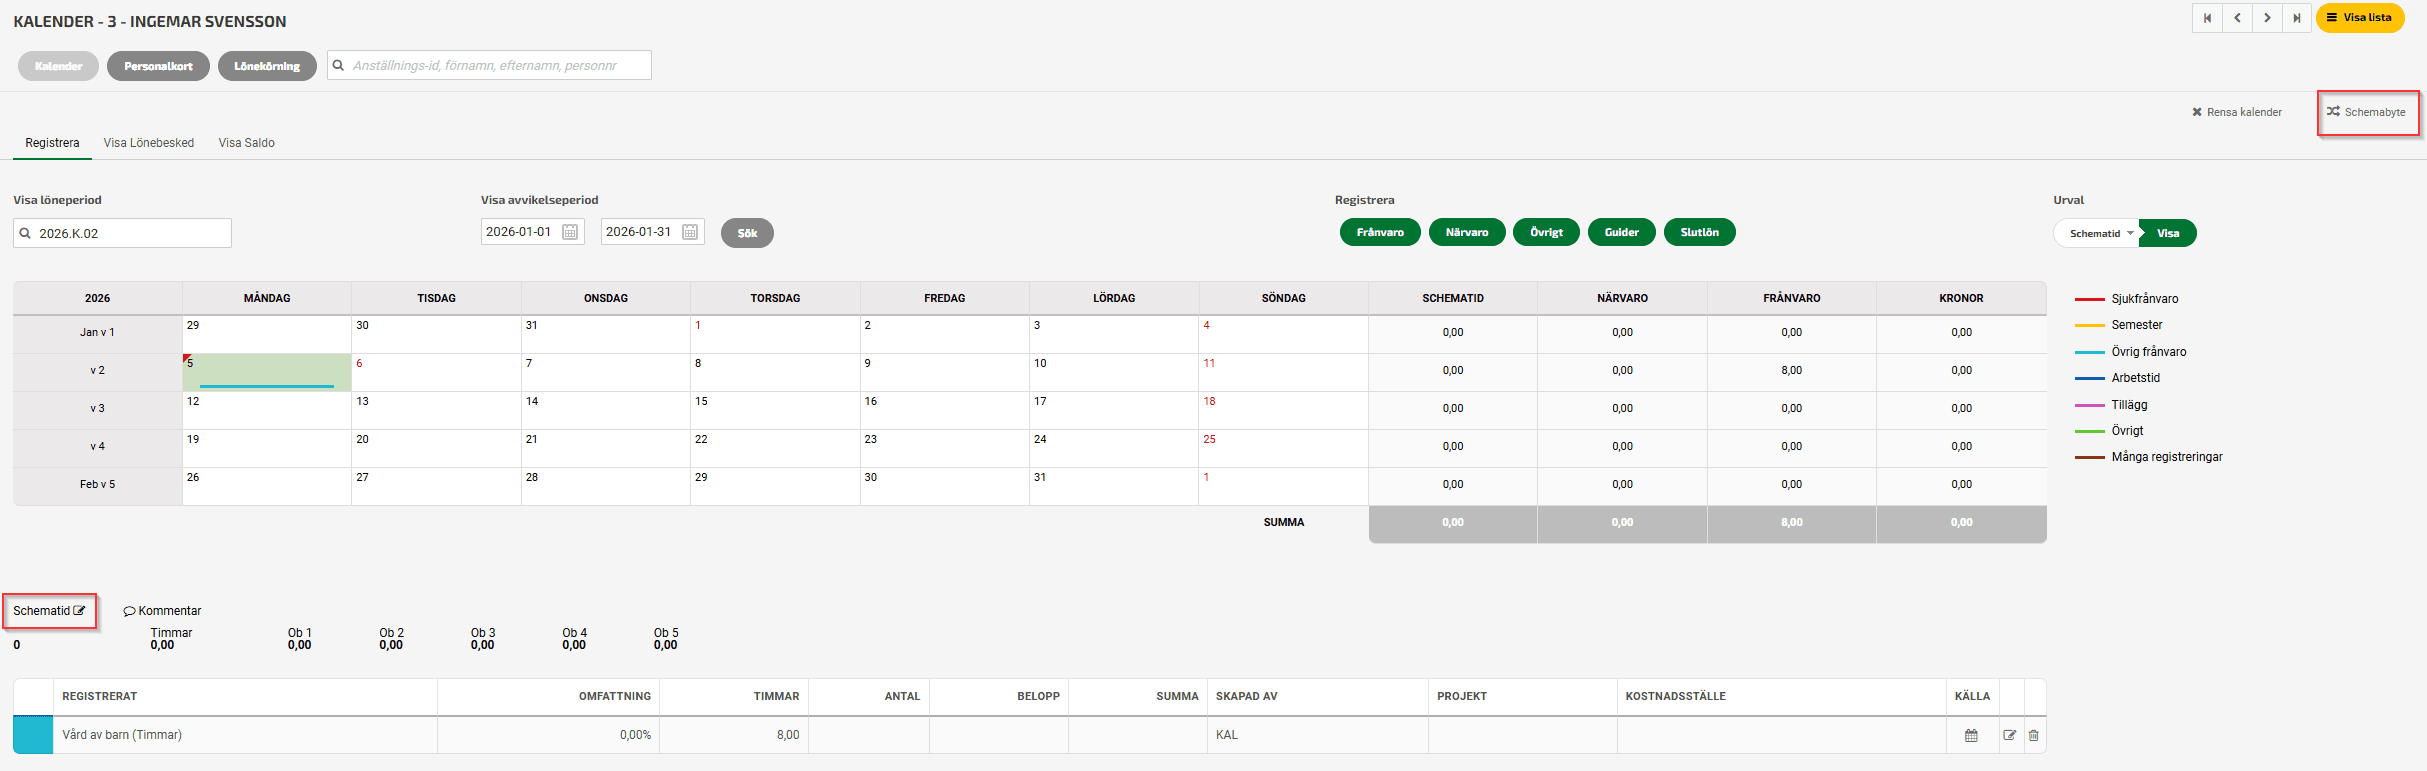Click the cyan swatch on registration row
Viewport: 2427px width, 771px height.
tap(33, 735)
